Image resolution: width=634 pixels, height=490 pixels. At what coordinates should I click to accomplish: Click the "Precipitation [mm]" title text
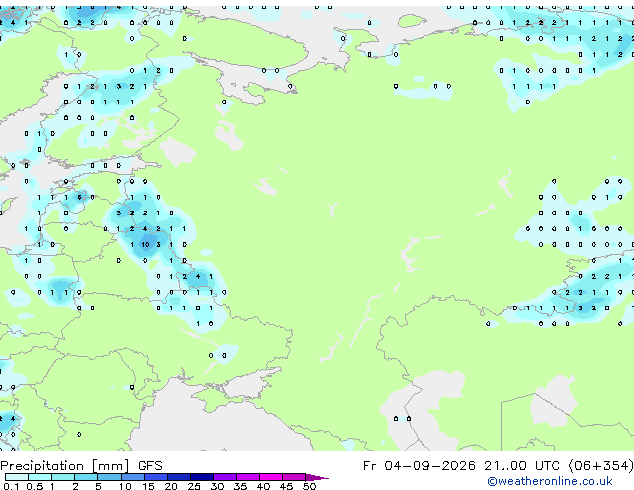(65, 466)
